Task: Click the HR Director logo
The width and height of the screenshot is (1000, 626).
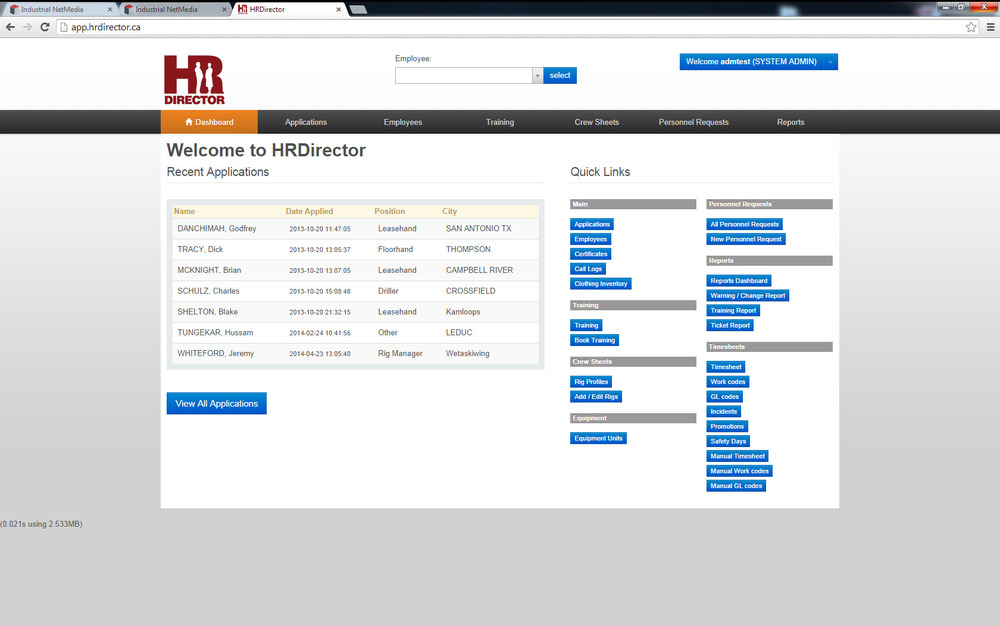Action: pos(195,80)
